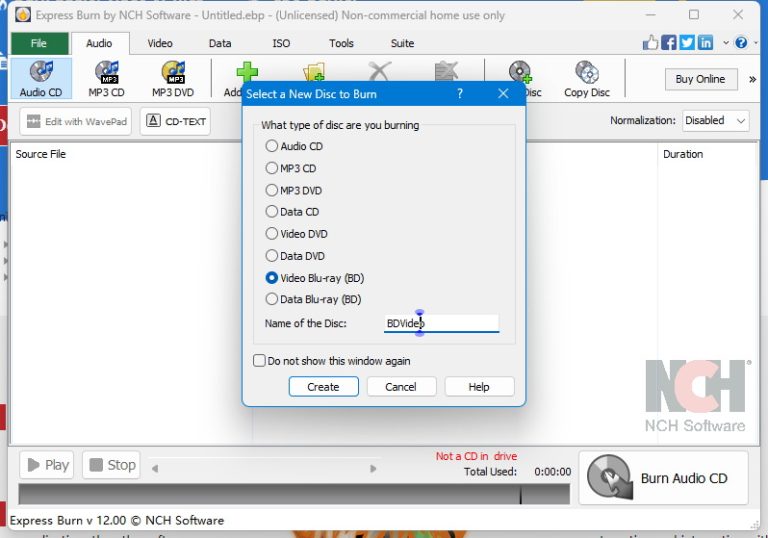768x538 pixels.
Task: Click the playback seek bar
Action: coord(263,467)
